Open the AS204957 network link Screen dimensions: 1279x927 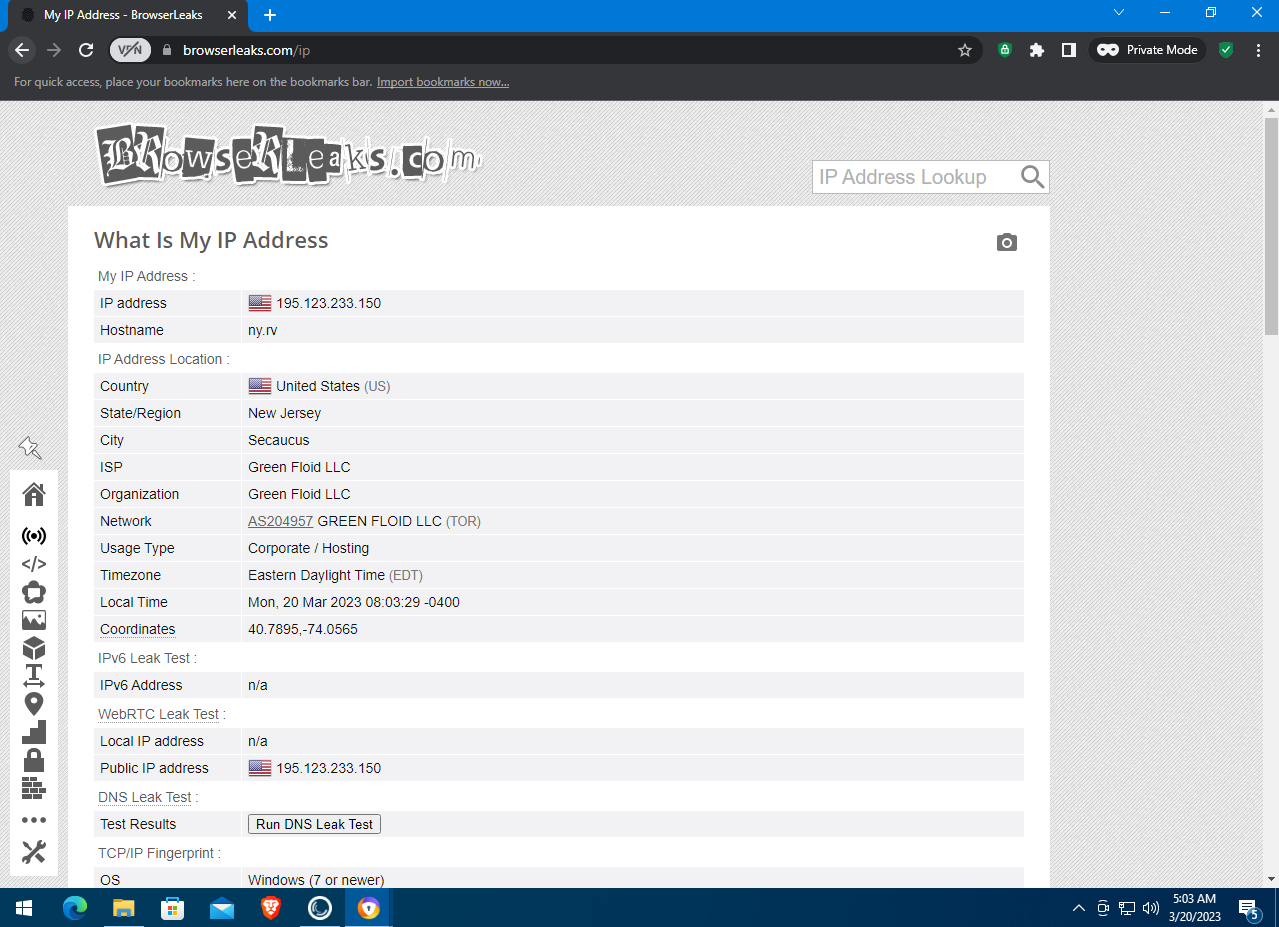281,521
